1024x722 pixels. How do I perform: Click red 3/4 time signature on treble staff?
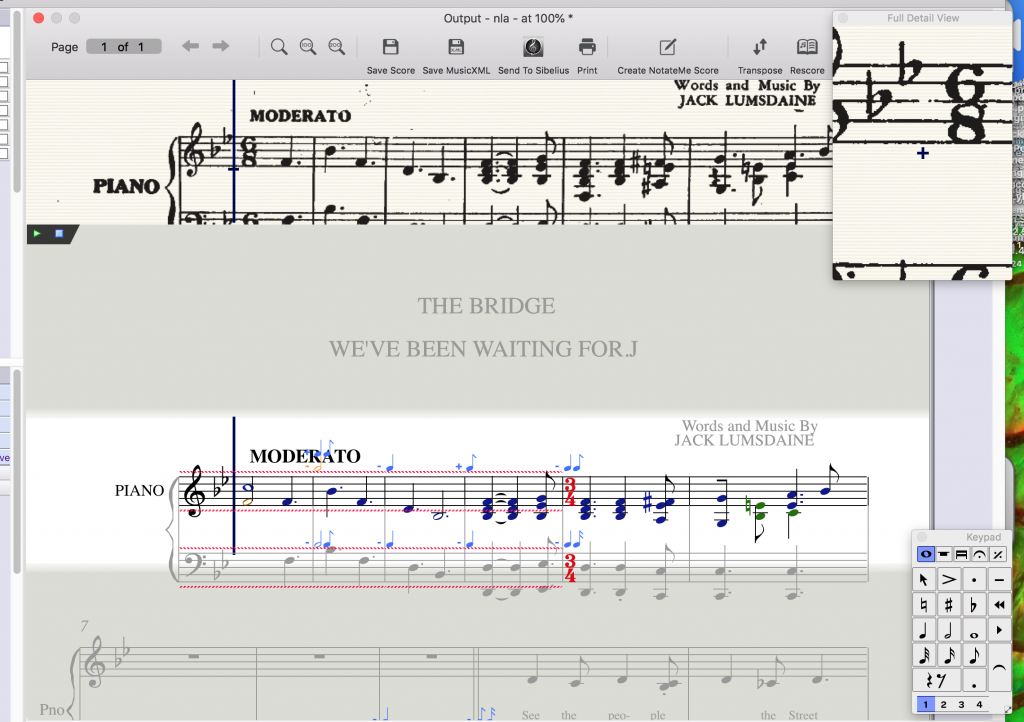[569, 492]
